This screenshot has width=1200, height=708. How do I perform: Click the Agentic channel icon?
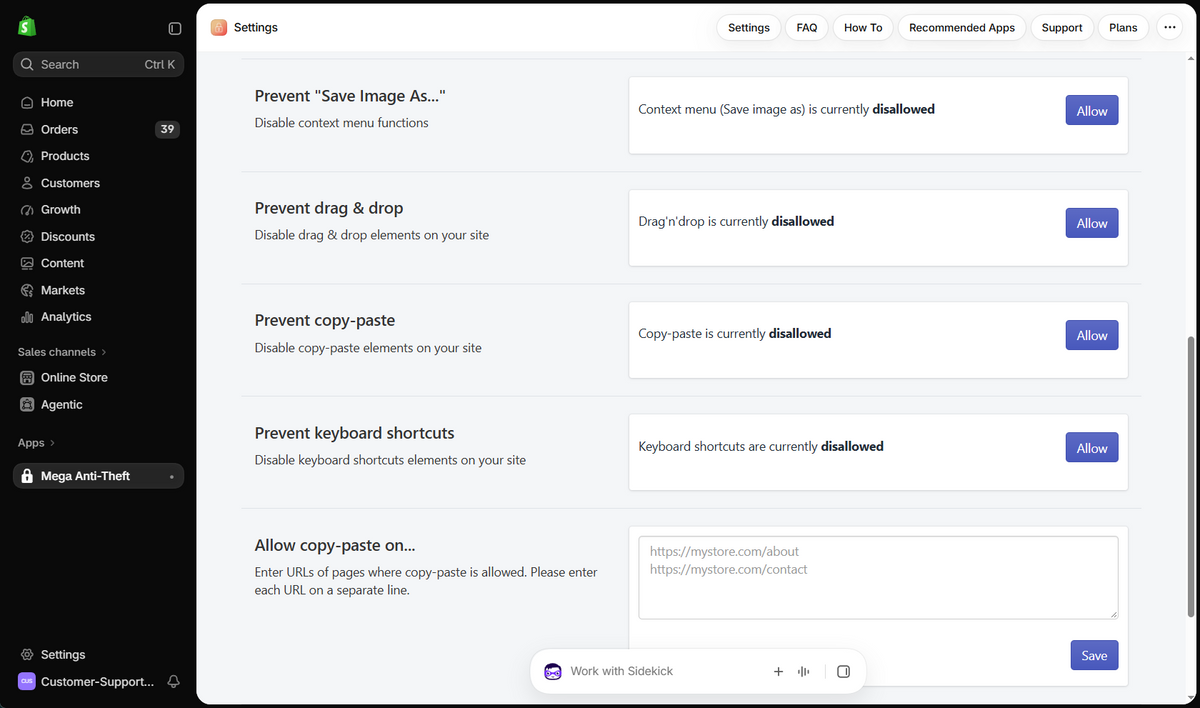(x=27, y=405)
